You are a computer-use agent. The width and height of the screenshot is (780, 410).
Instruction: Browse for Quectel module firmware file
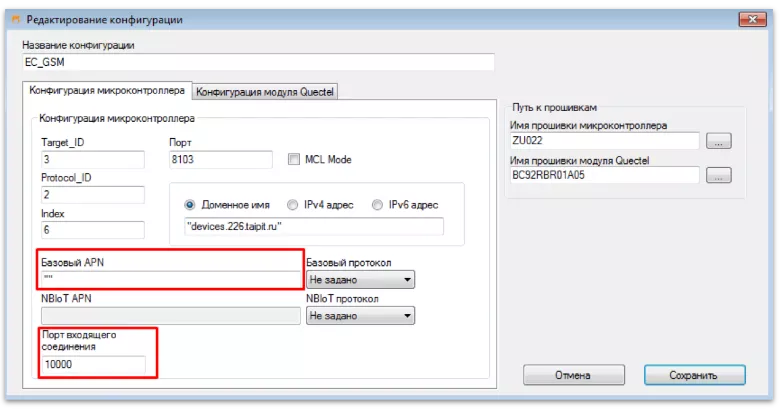click(718, 177)
